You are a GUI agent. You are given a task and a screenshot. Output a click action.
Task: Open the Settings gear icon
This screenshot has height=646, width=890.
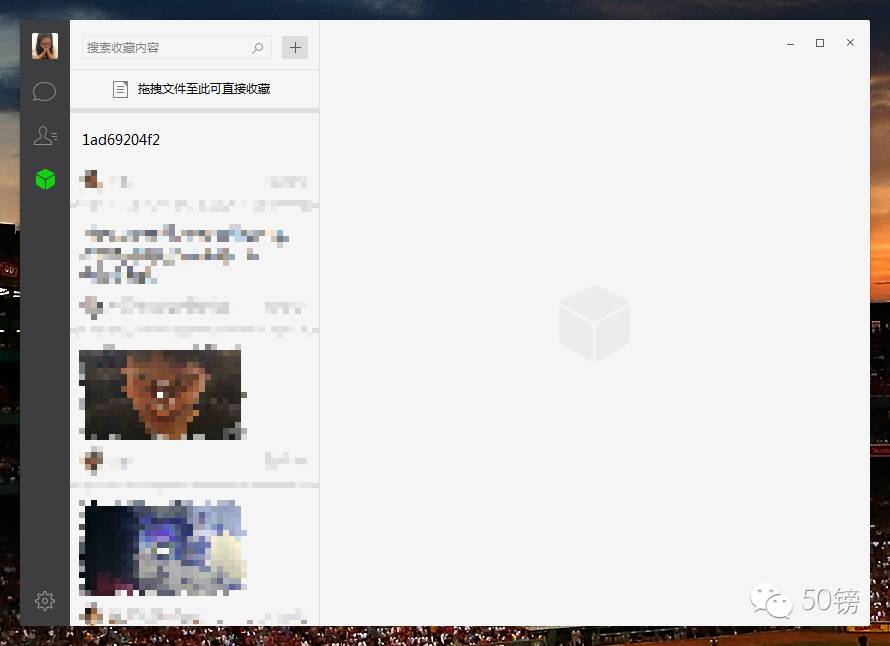[x=45, y=601]
